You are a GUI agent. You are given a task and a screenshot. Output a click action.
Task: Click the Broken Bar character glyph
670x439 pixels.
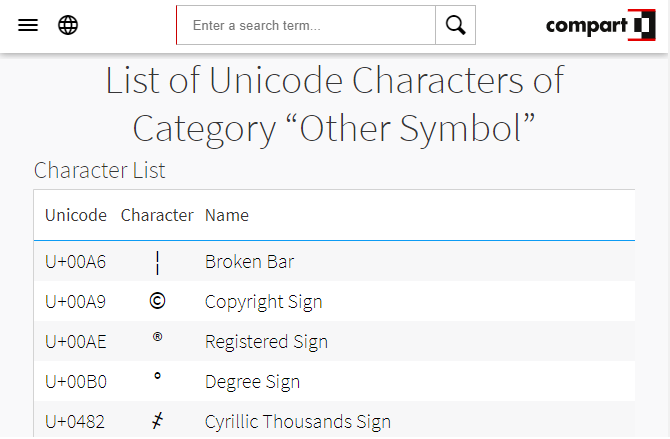pyautogui.click(x=157, y=262)
